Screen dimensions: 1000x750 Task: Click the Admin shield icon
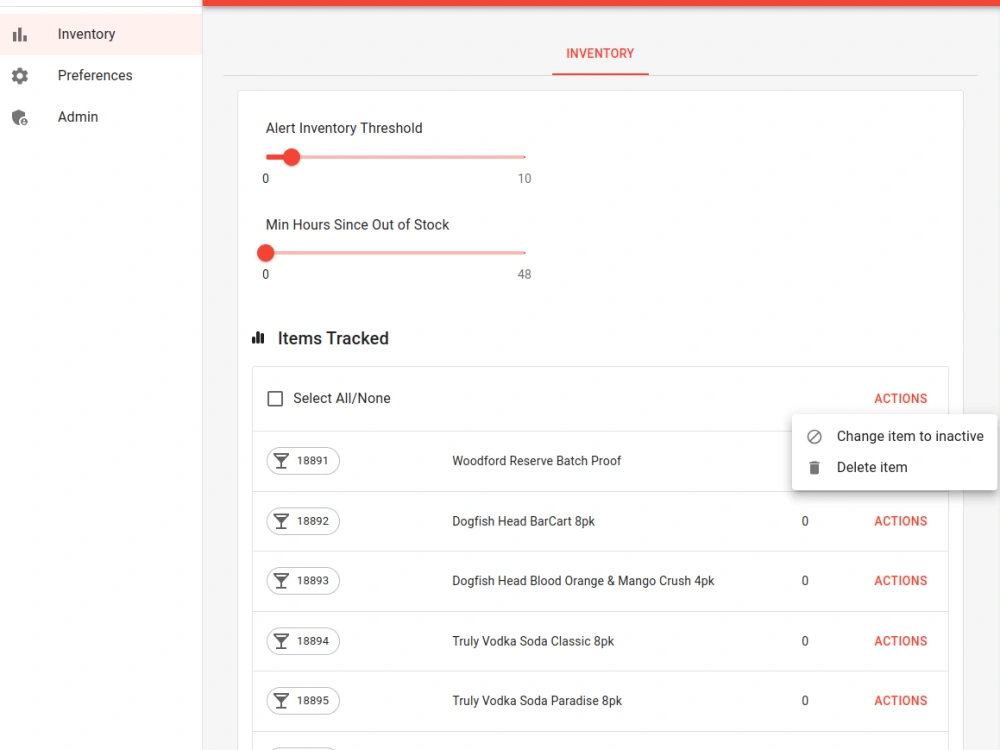(20, 117)
